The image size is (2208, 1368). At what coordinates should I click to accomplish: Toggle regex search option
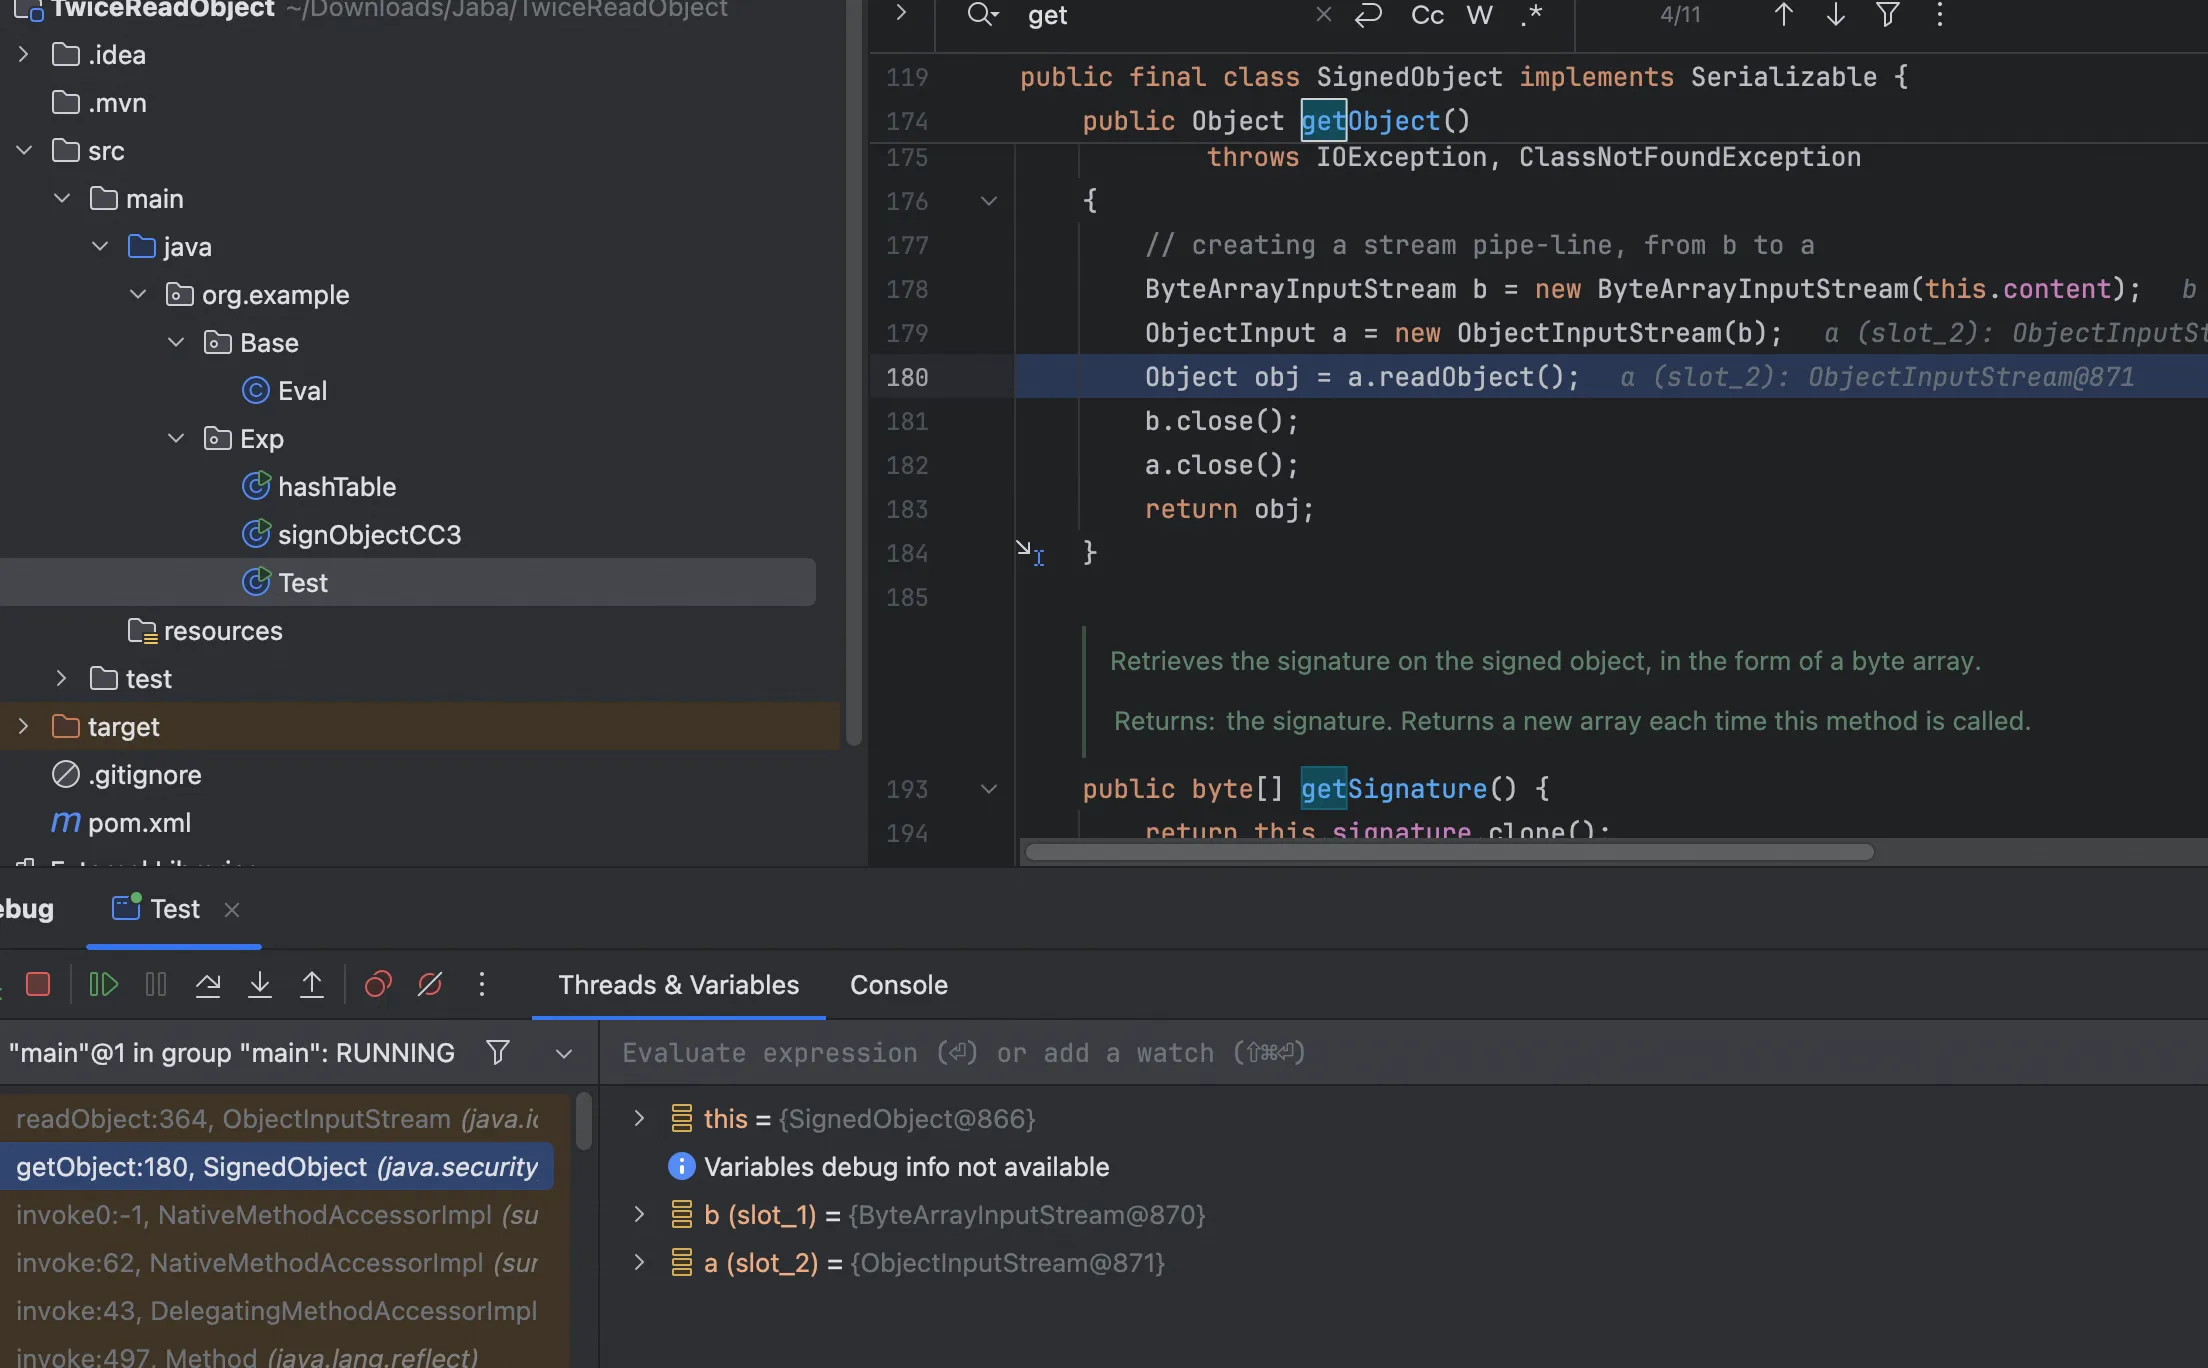click(x=1532, y=15)
